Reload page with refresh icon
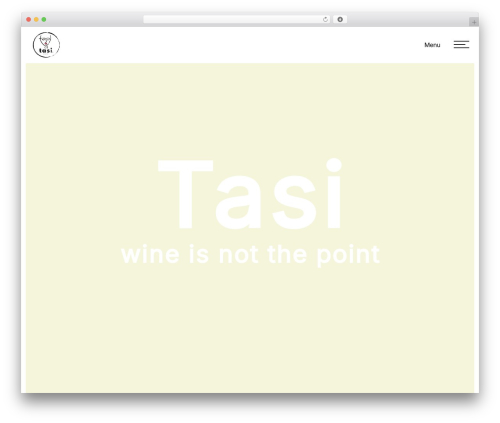 (x=325, y=20)
